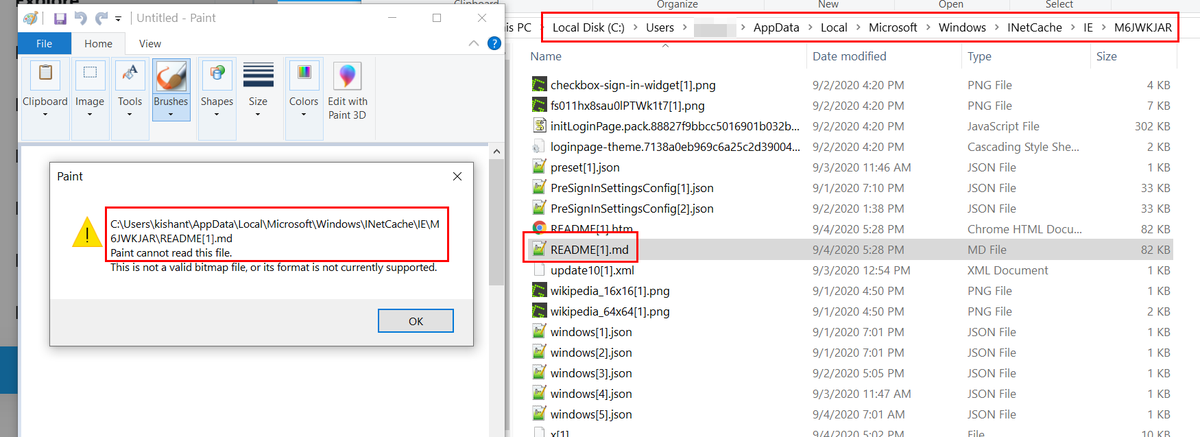Expand the Shapes group dropdown arrow
This screenshot has width=1200, height=437.
[216, 114]
